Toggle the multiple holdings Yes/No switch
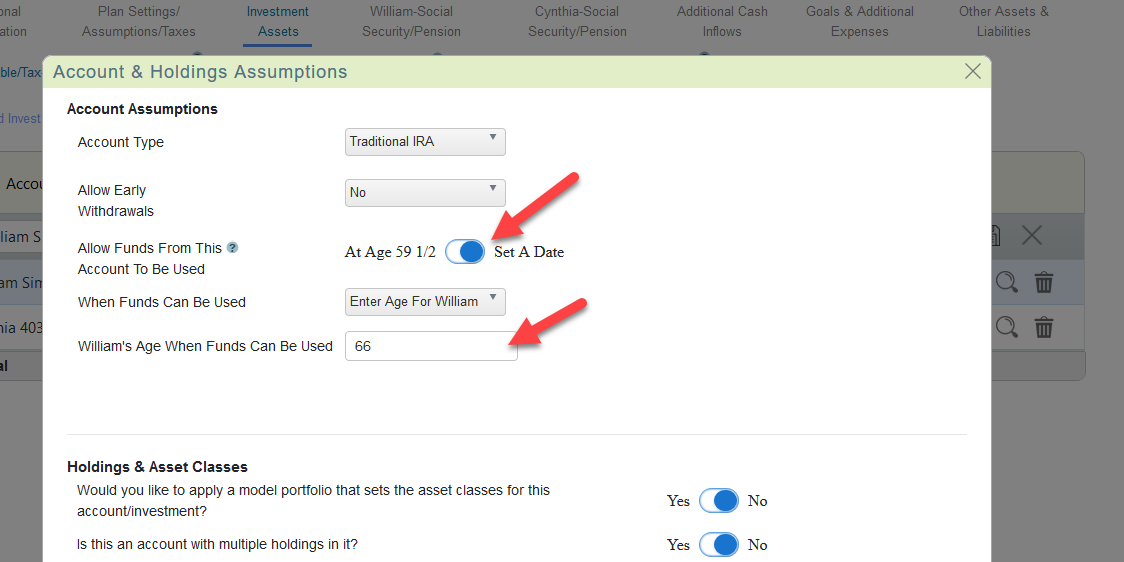 (x=718, y=544)
